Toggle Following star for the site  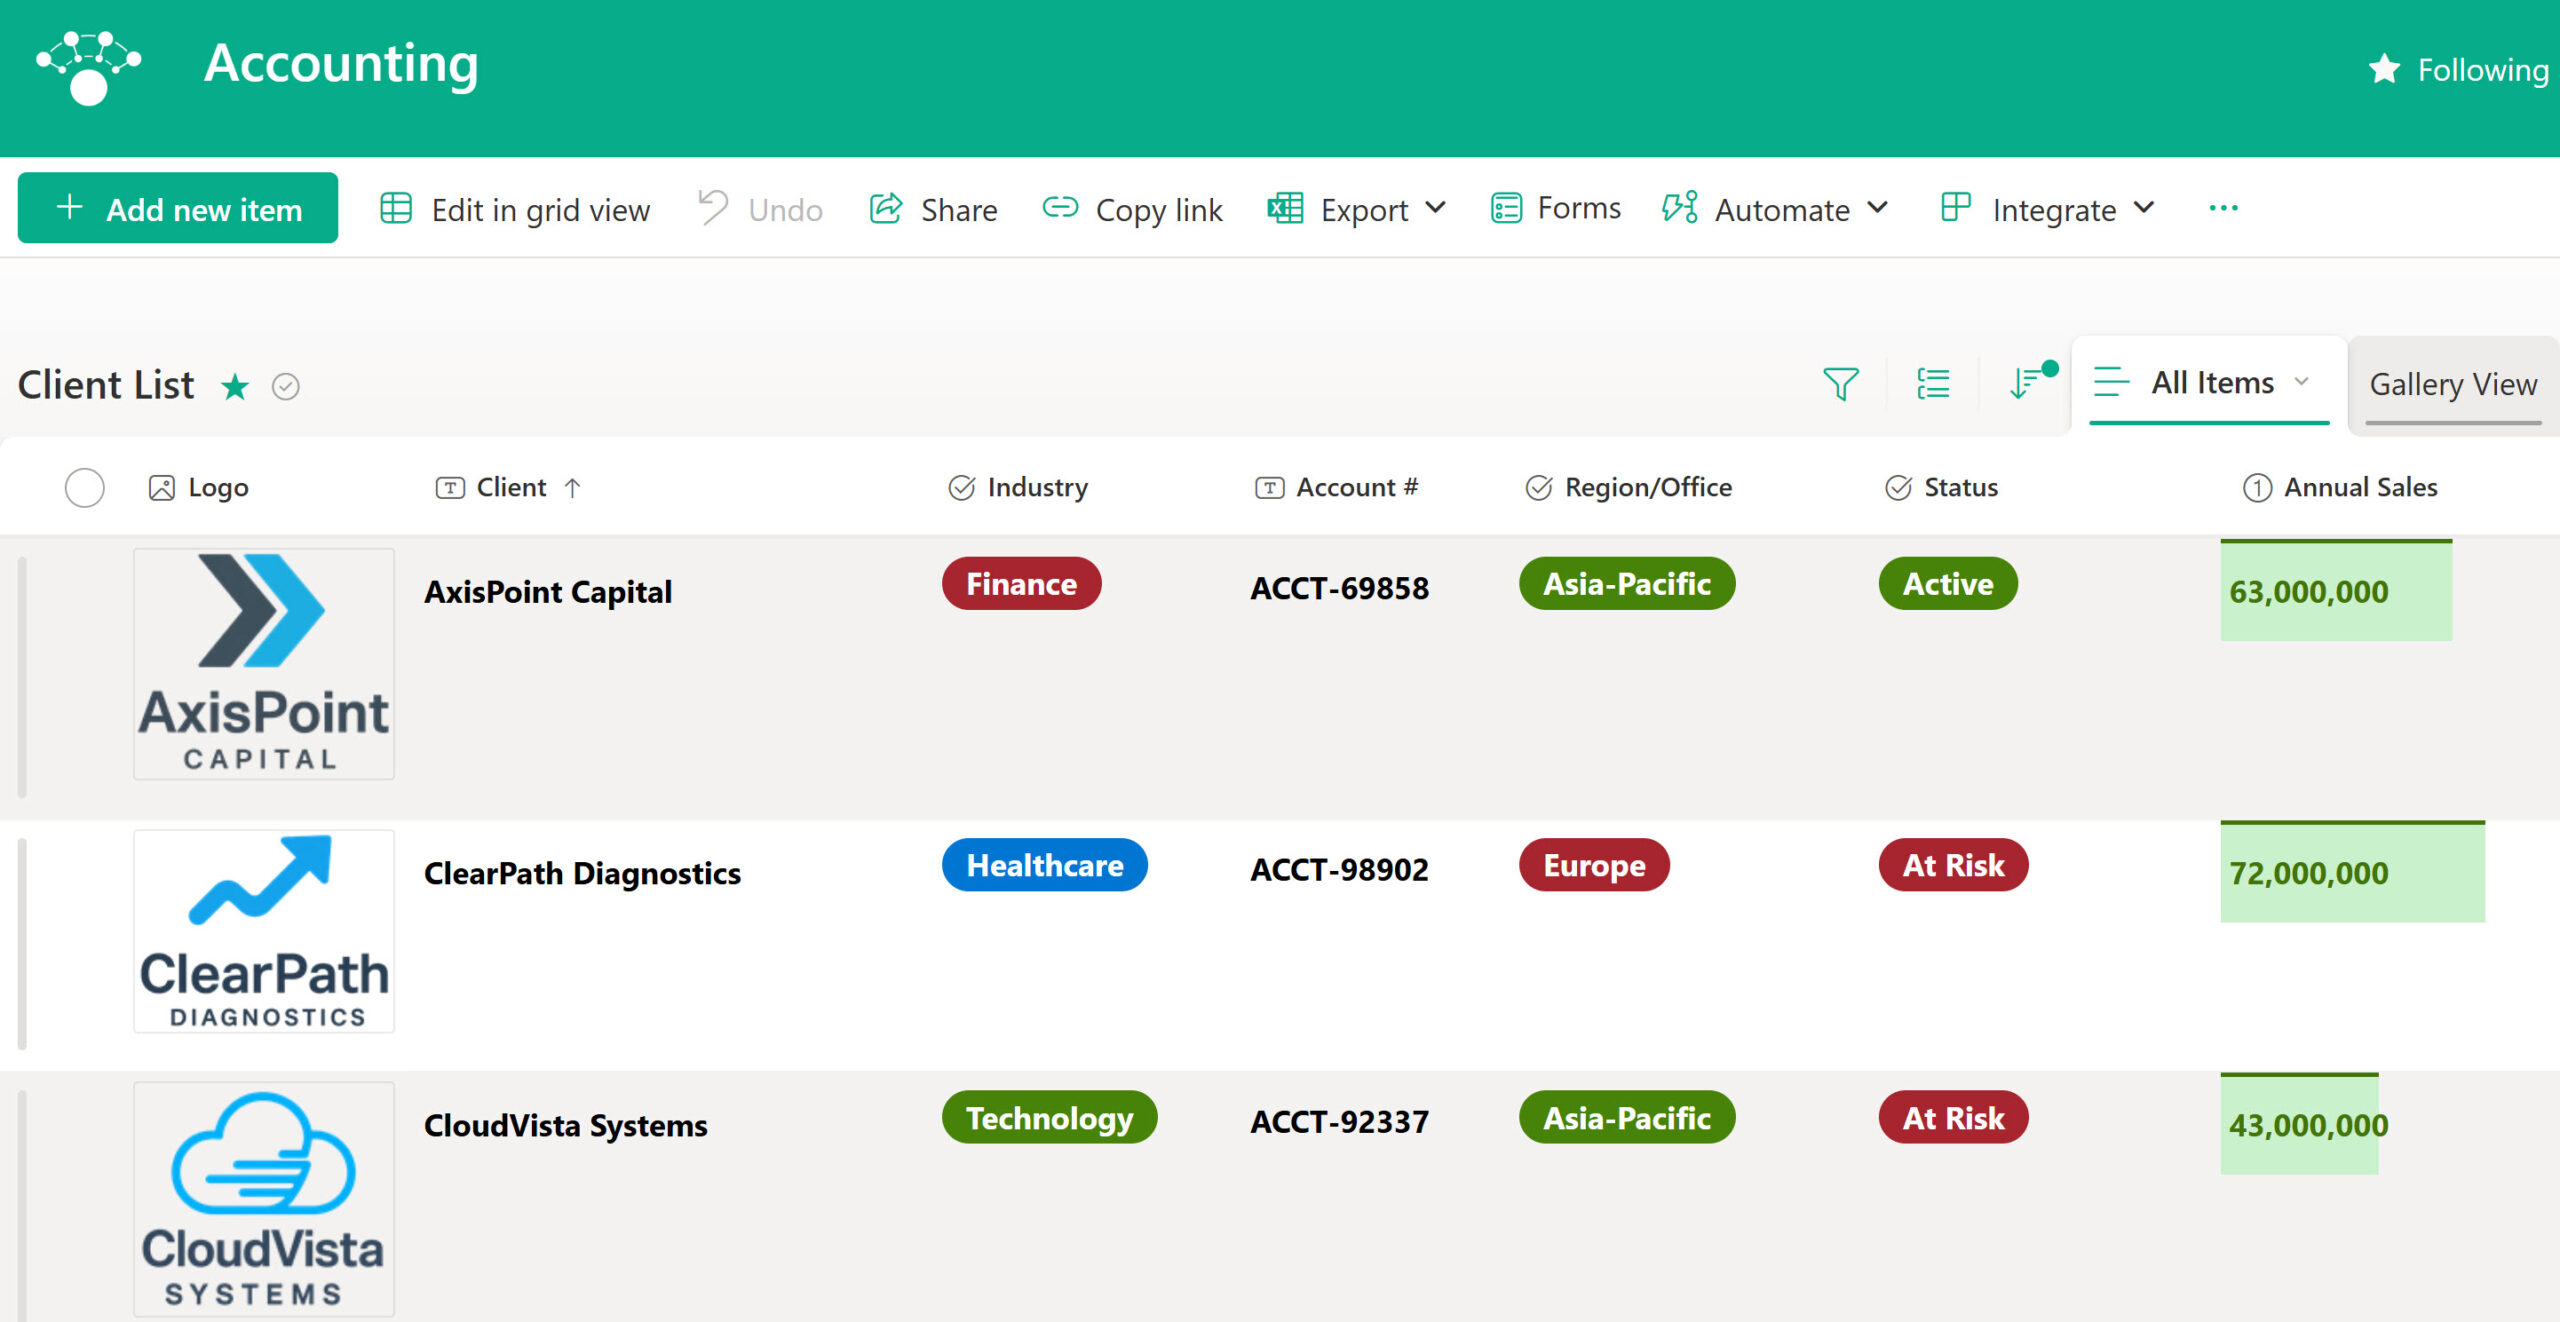[2385, 69]
